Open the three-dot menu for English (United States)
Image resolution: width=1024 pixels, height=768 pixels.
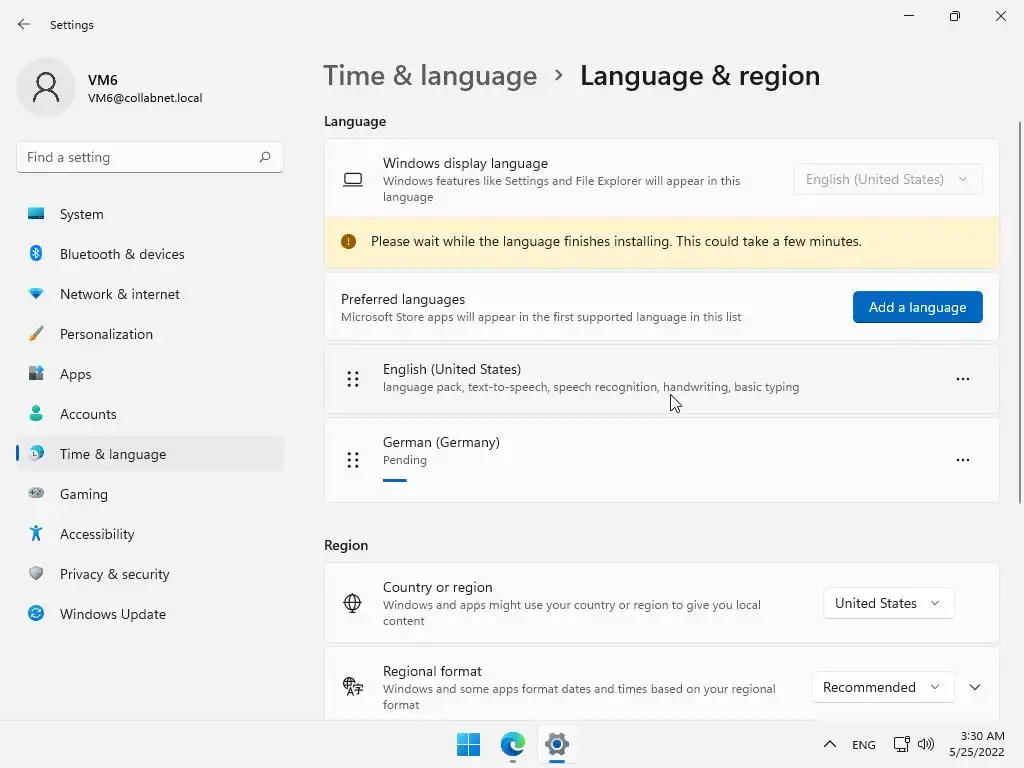963,379
